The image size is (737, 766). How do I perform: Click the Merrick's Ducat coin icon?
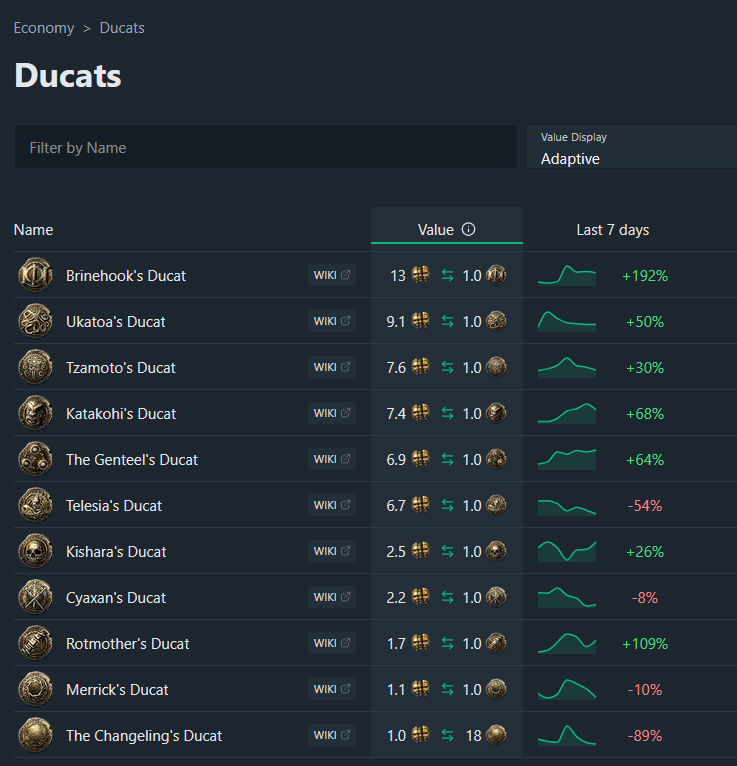point(35,689)
